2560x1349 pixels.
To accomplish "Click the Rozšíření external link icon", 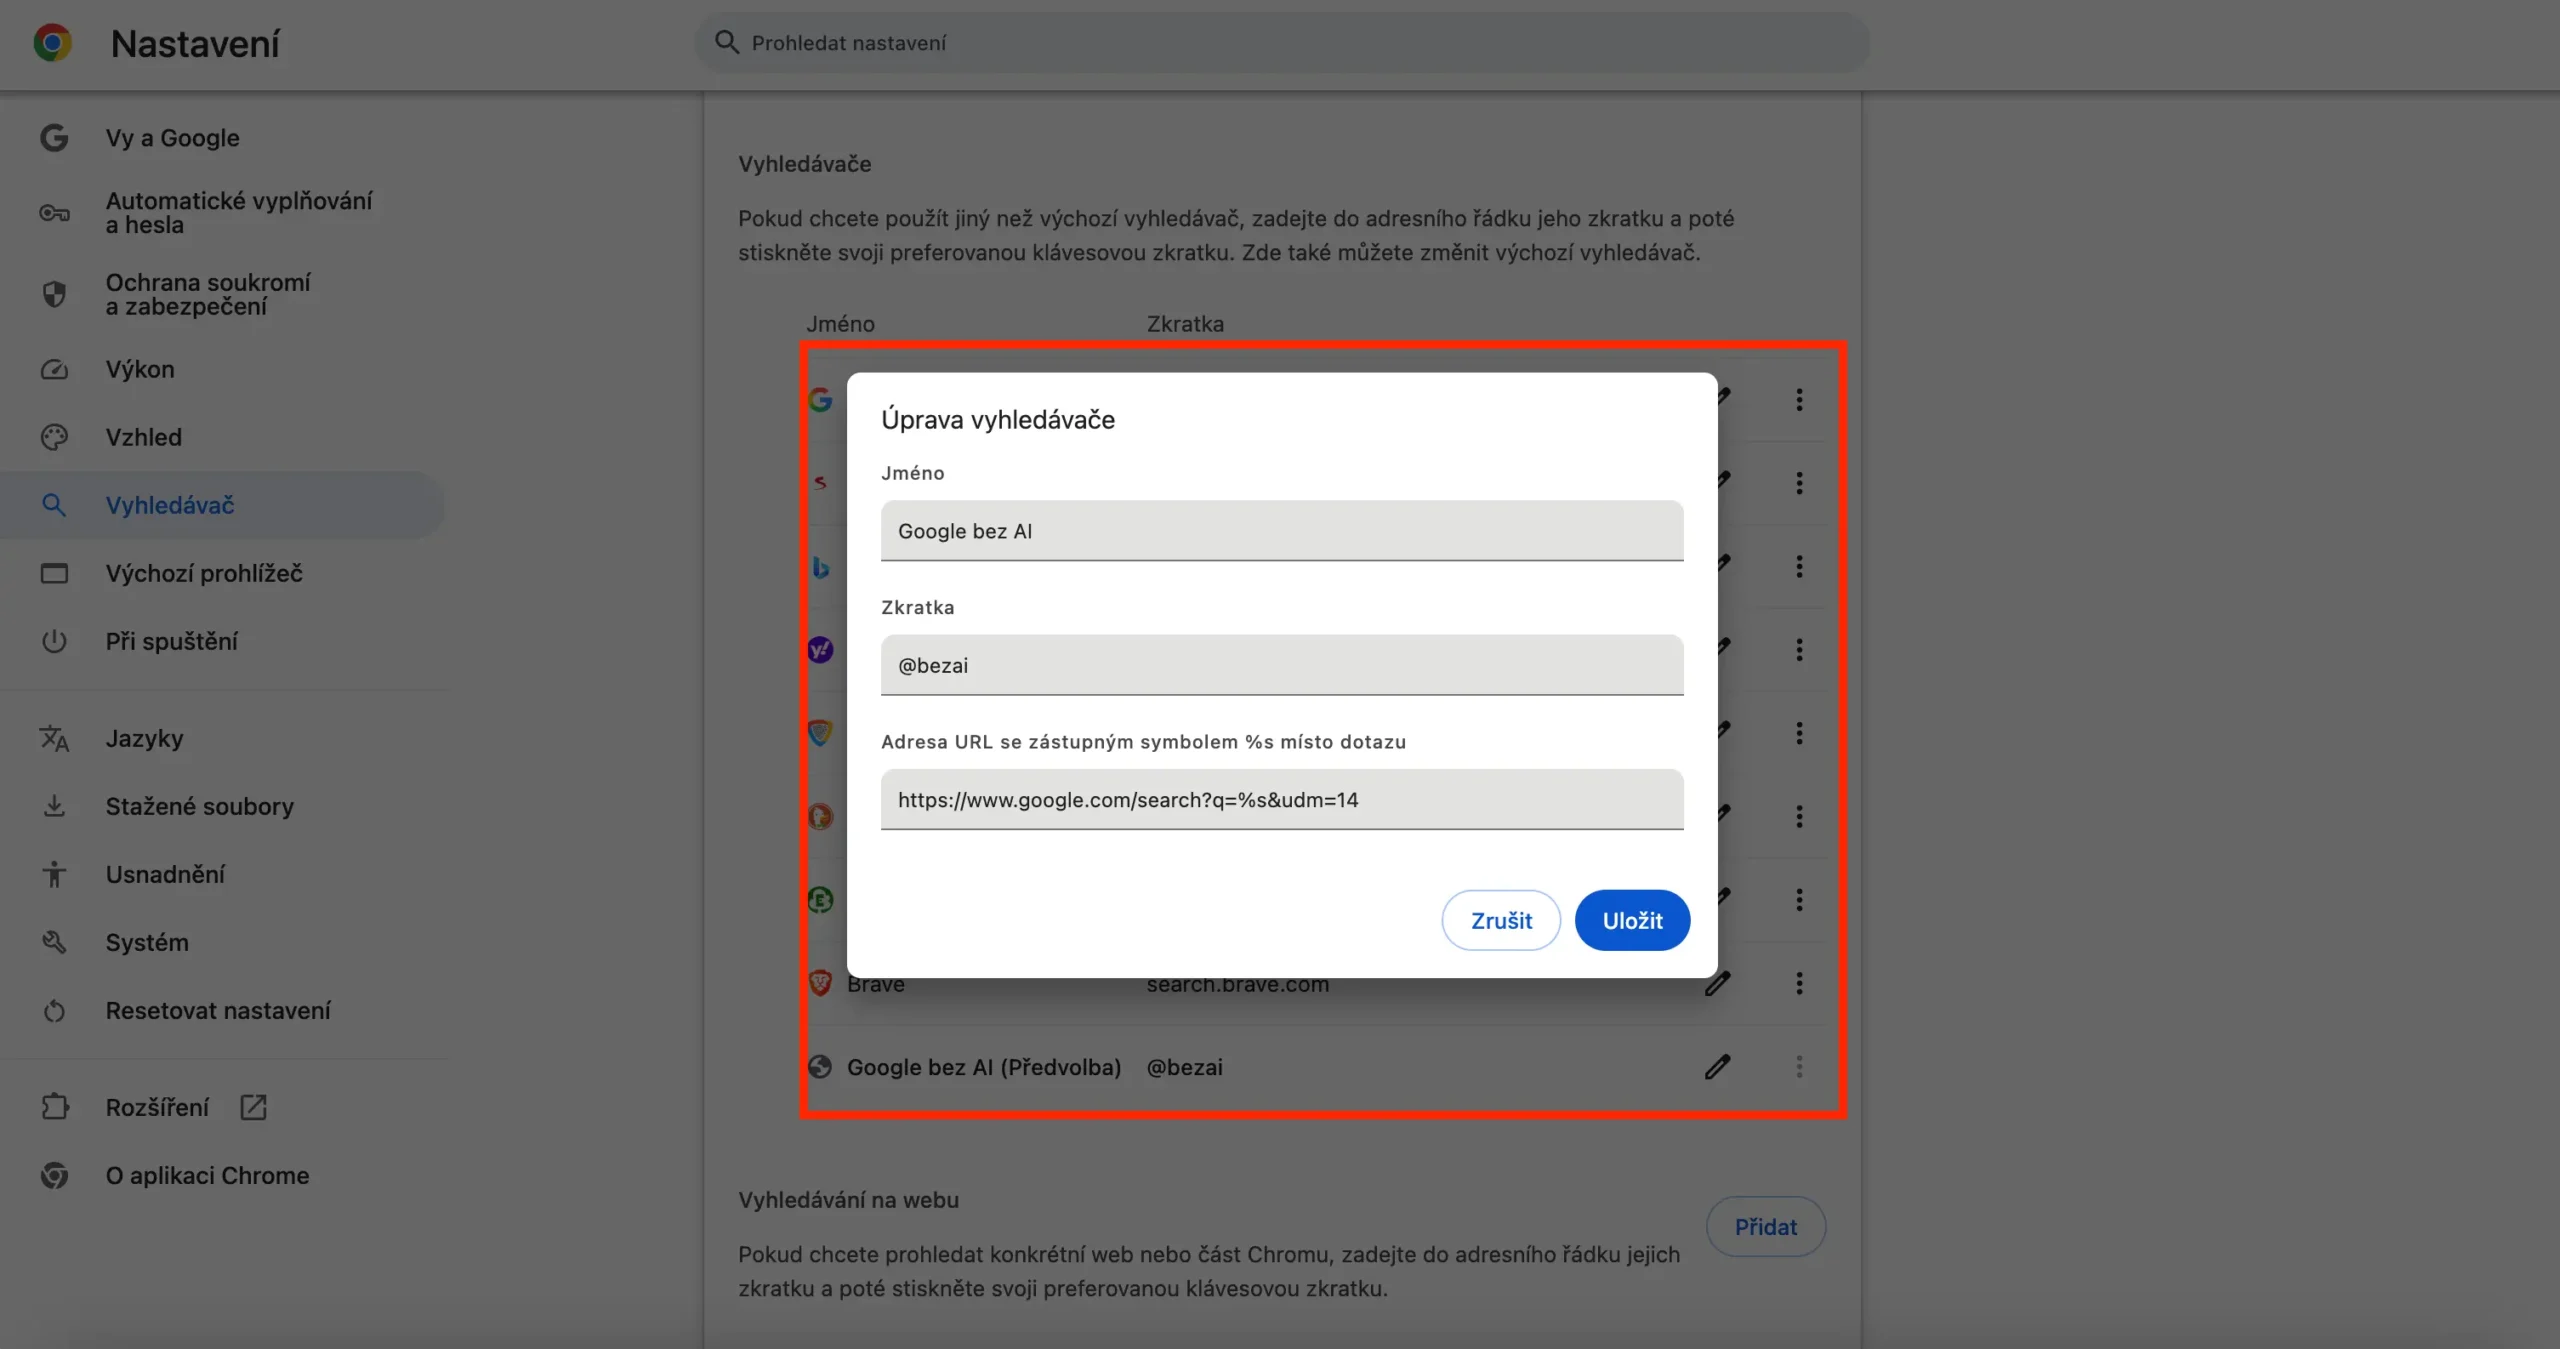I will pyautogui.click(x=253, y=1107).
